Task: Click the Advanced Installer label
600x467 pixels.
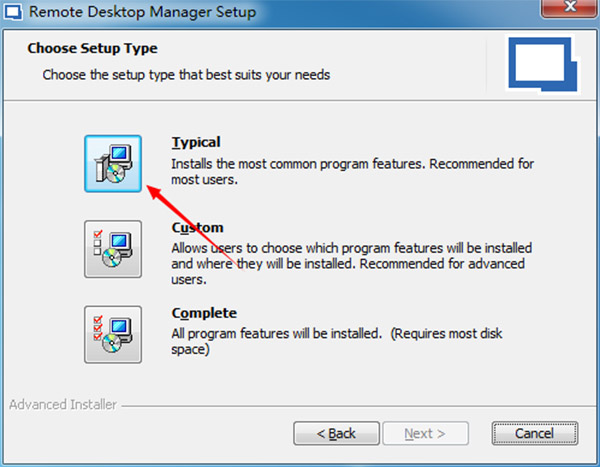Action: pyautogui.click(x=62, y=405)
